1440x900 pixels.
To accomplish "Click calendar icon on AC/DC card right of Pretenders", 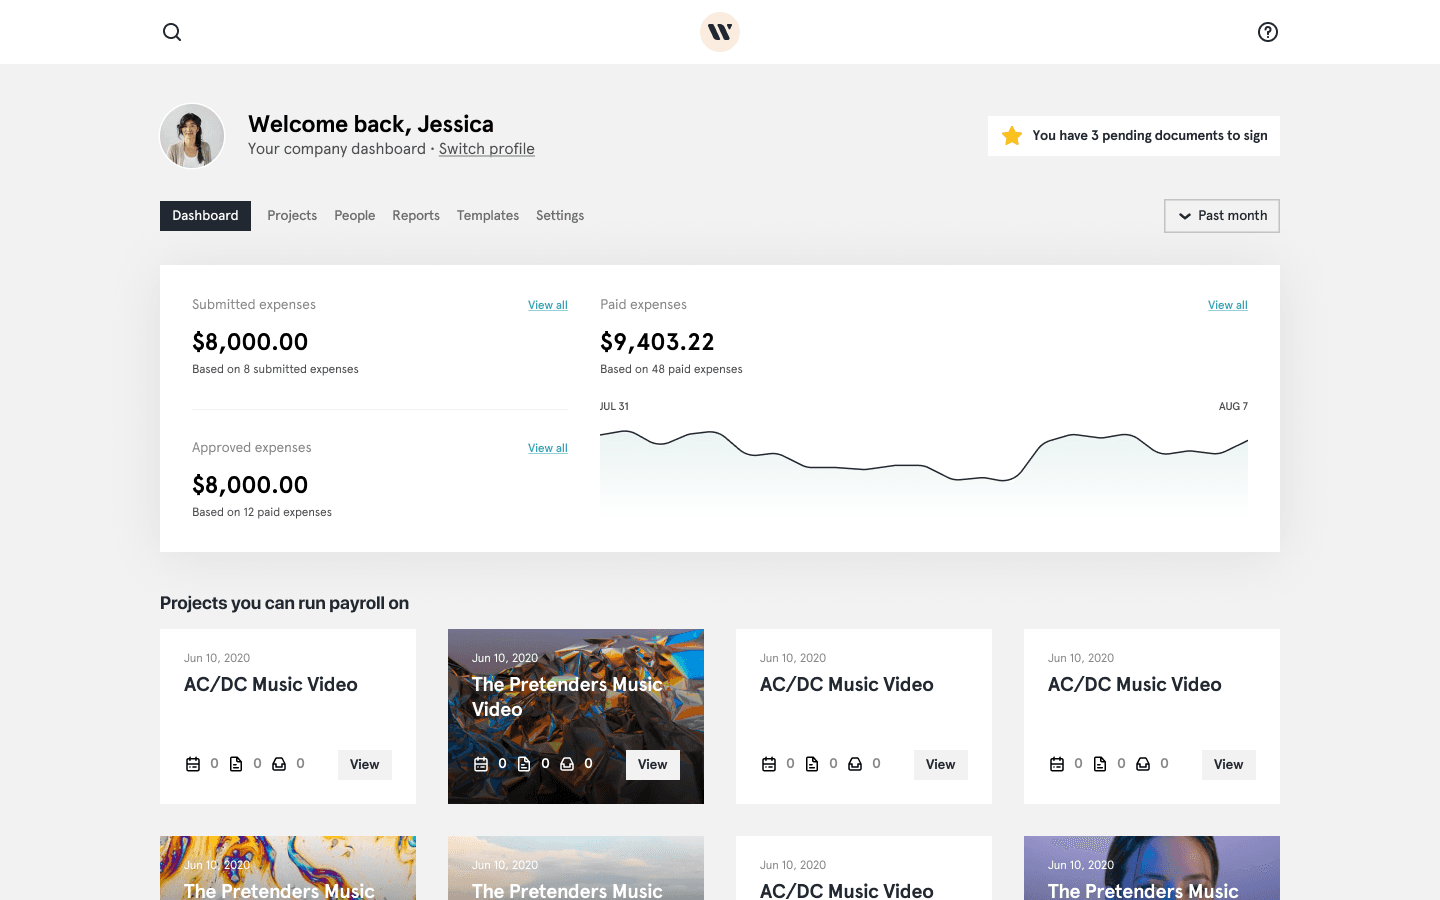I will coord(769,764).
